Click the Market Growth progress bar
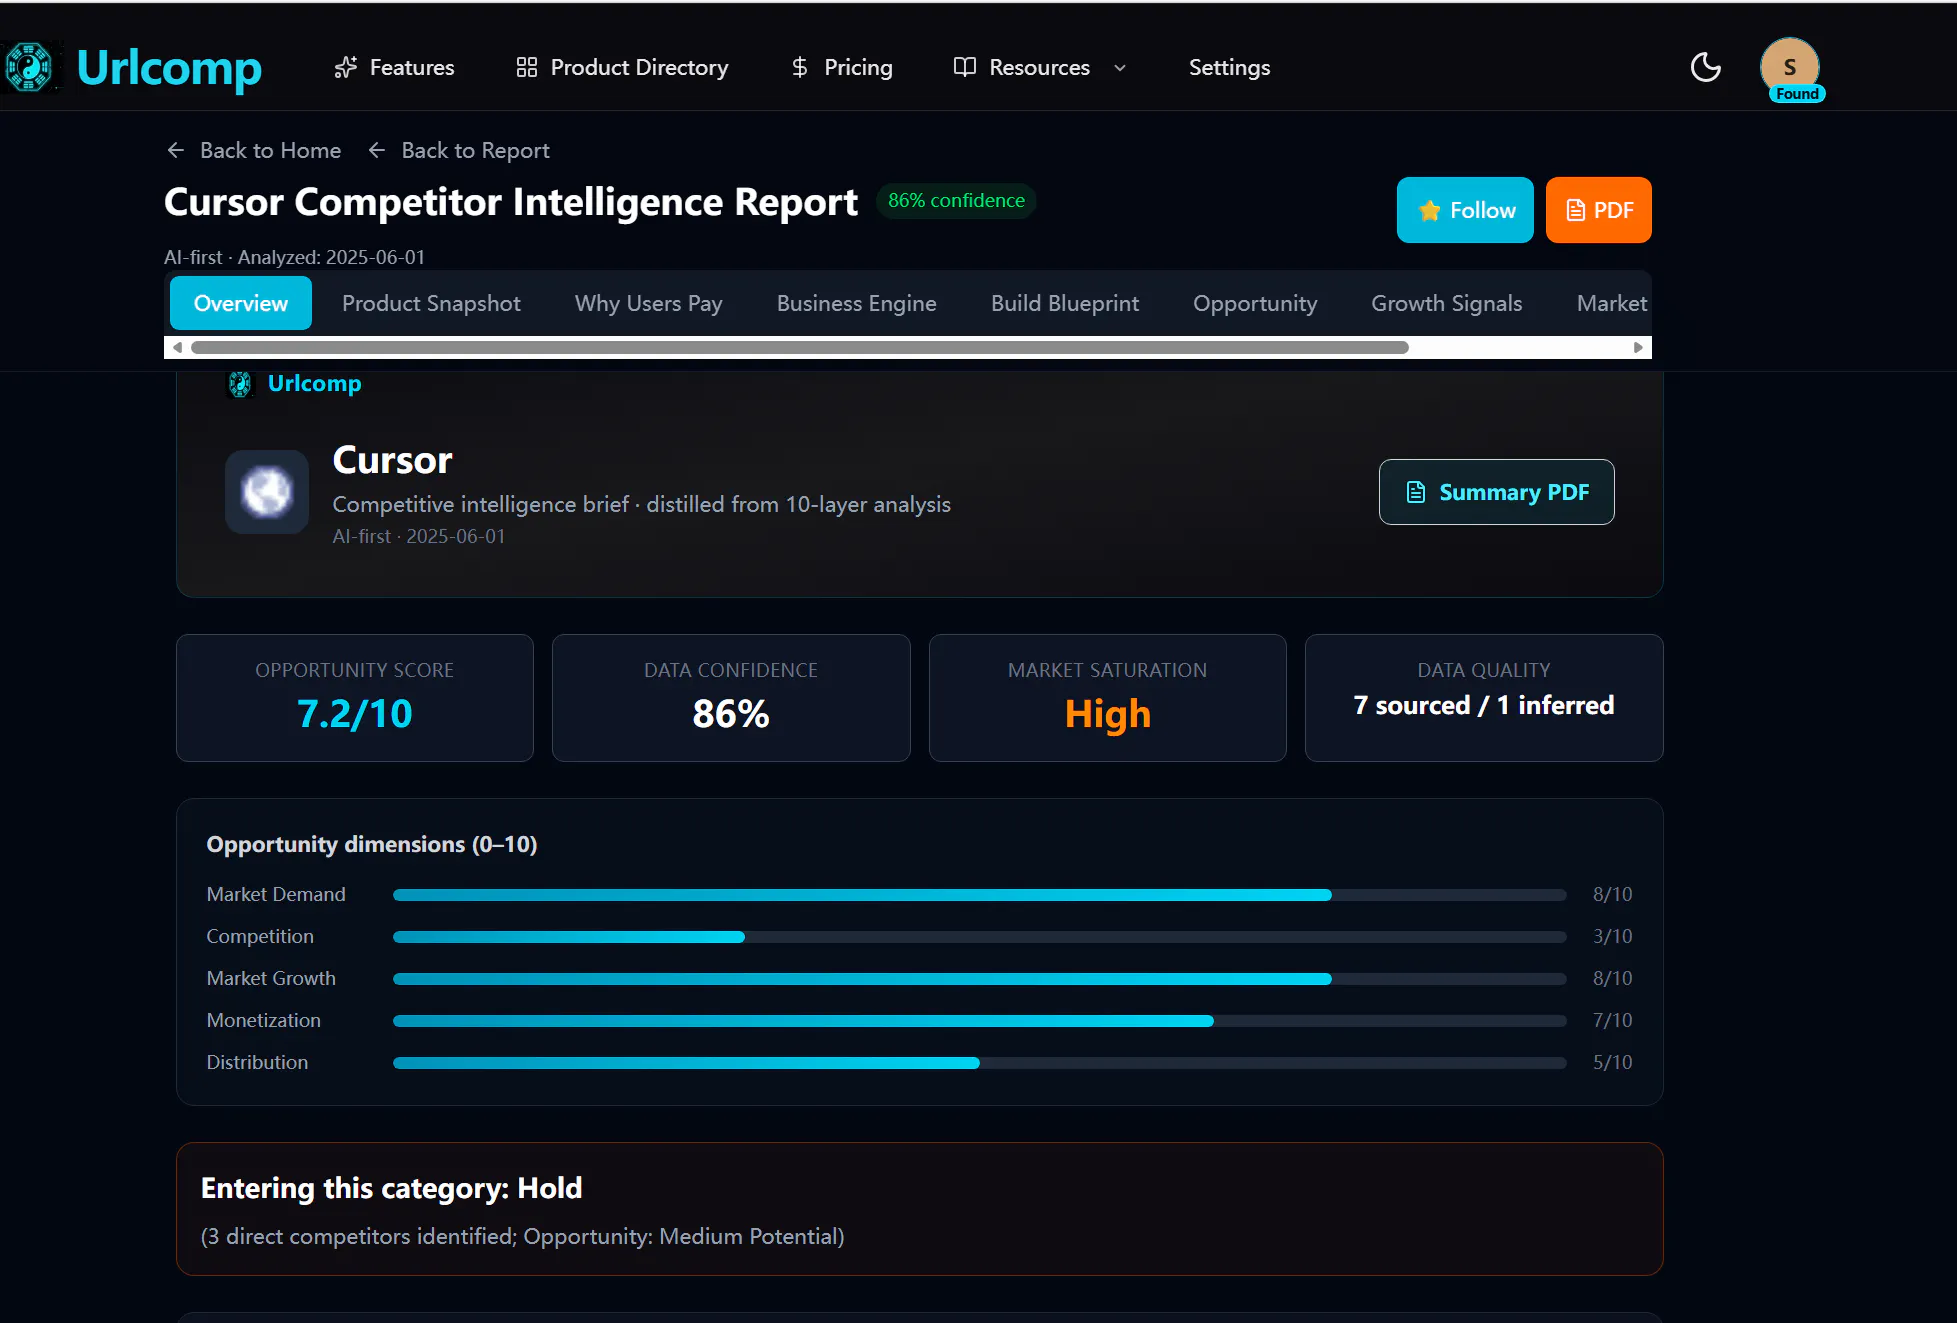This screenshot has height=1323, width=1957. point(980,979)
